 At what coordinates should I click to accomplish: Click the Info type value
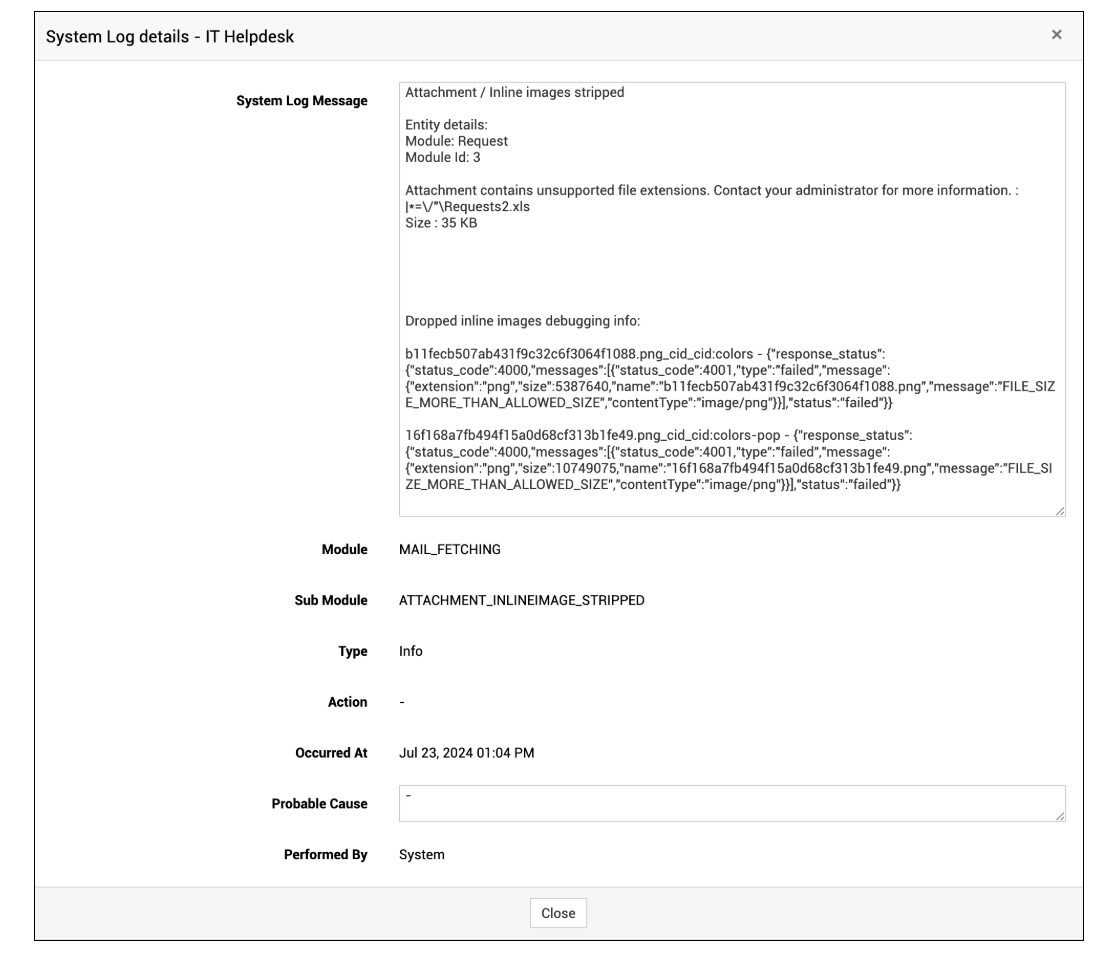tap(411, 651)
